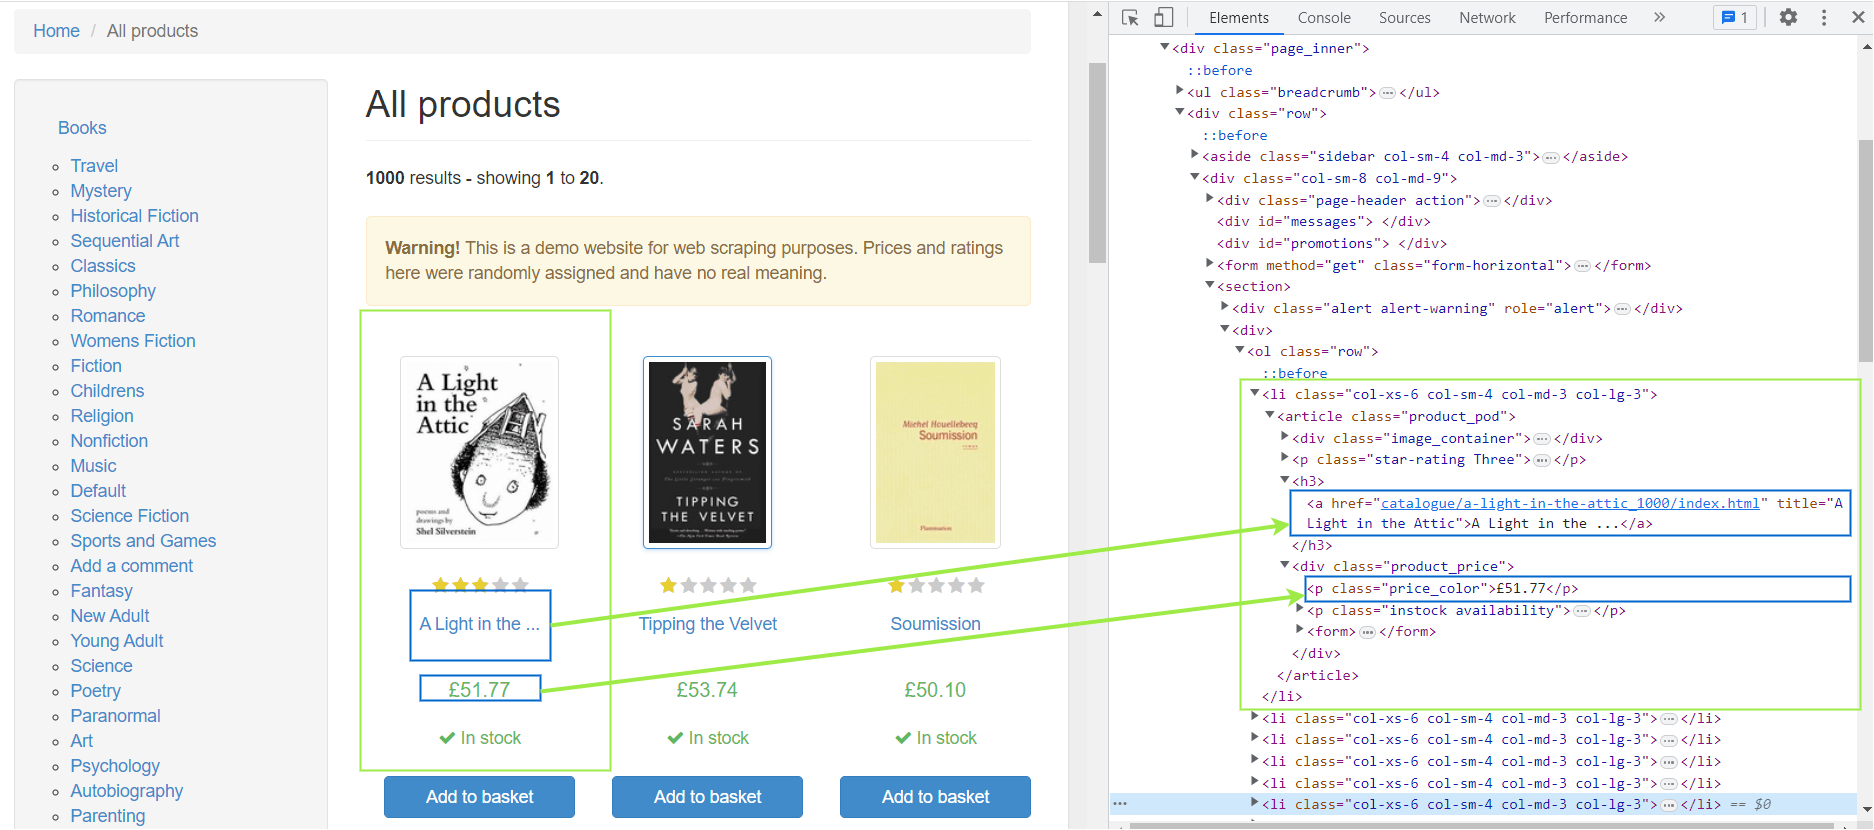Add Tipping the Velvet to basket
The height and width of the screenshot is (830, 1874).
coord(707,797)
